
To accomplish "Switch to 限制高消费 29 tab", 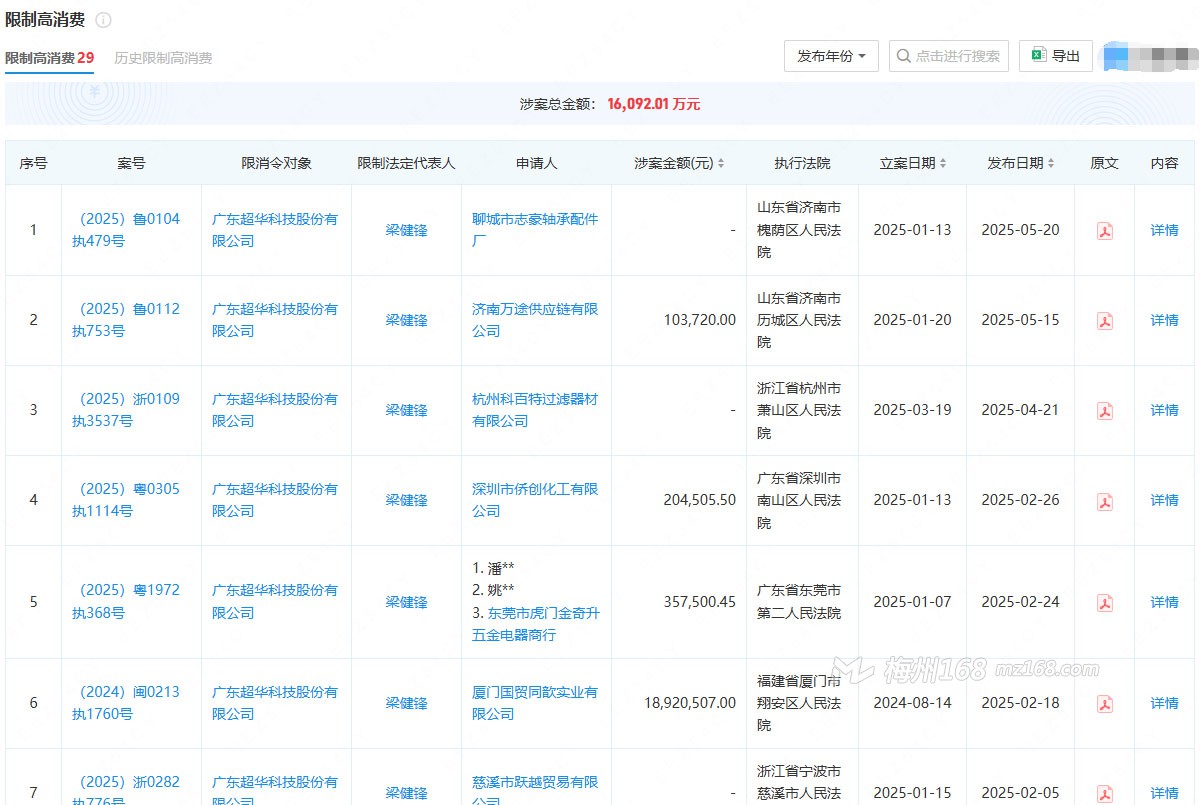I will pyautogui.click(x=50, y=58).
